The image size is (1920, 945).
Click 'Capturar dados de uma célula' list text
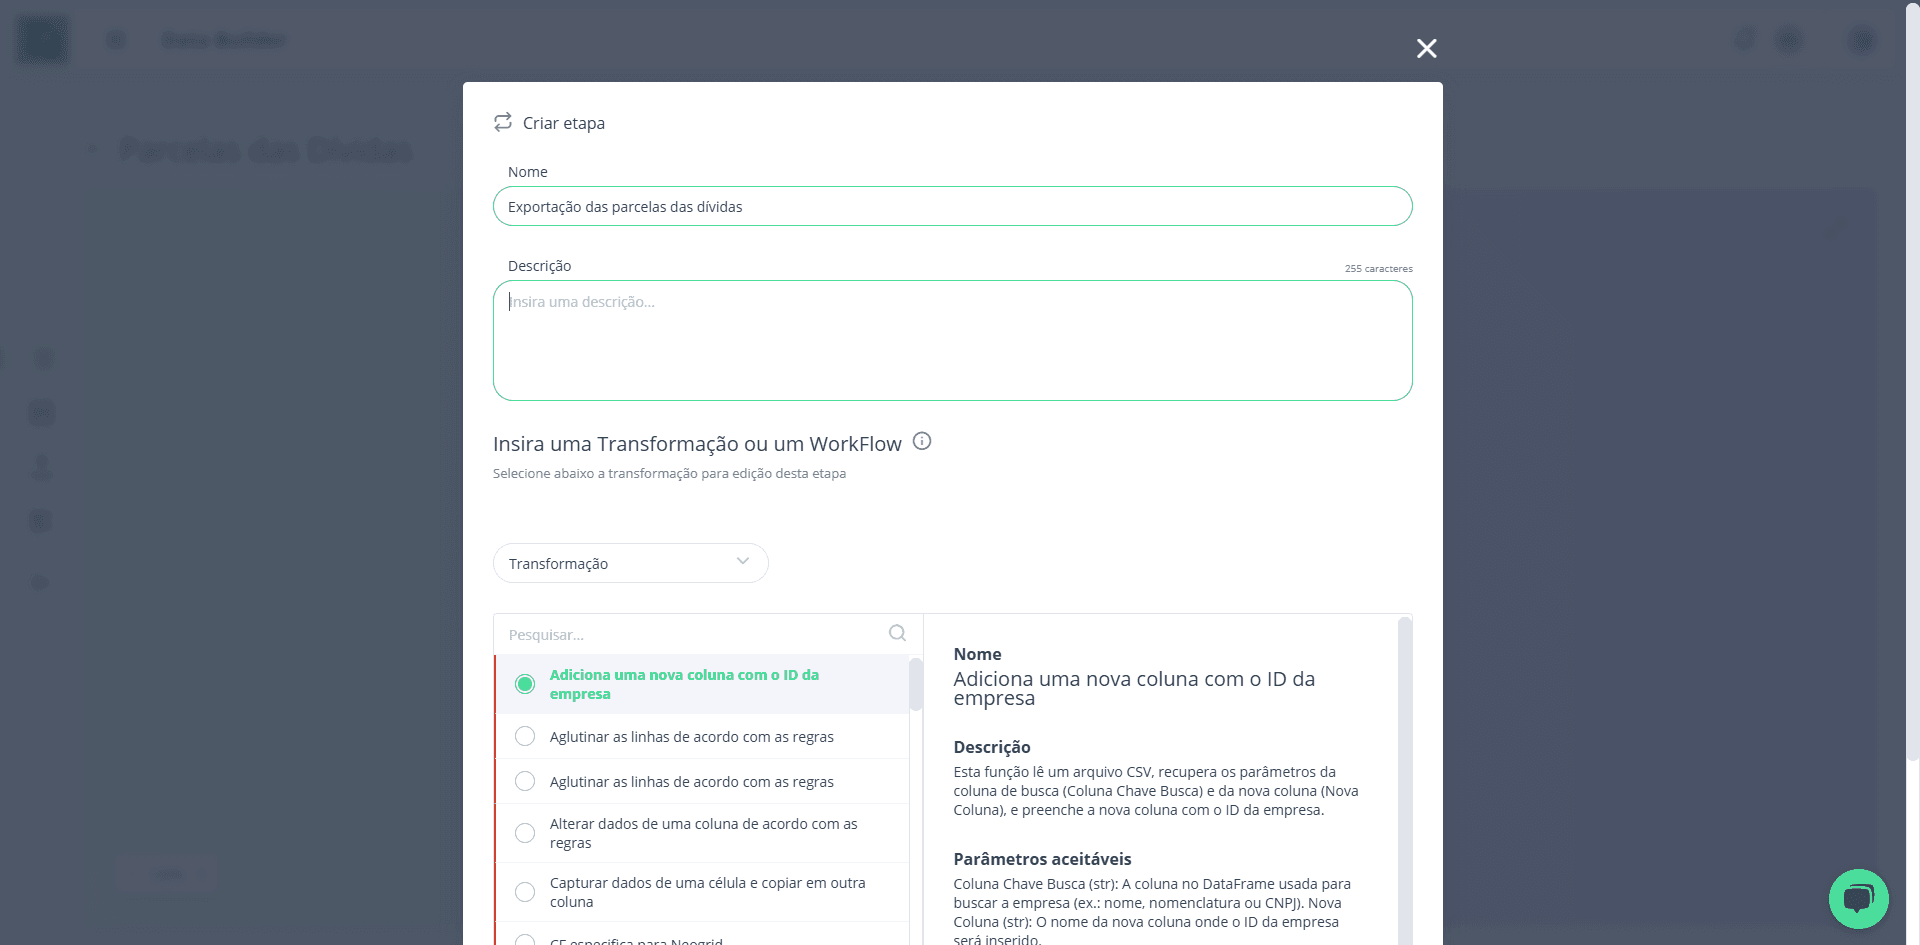[707, 892]
